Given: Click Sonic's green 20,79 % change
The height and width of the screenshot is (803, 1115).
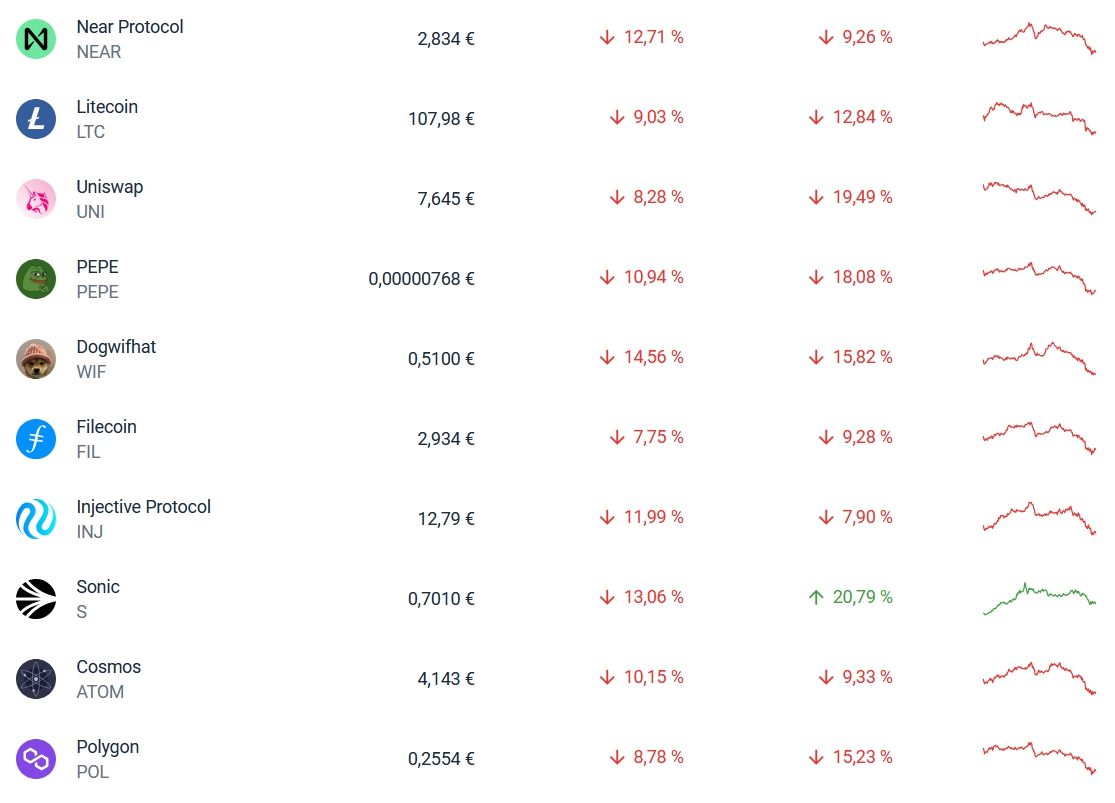Looking at the screenshot, I should 850,597.
